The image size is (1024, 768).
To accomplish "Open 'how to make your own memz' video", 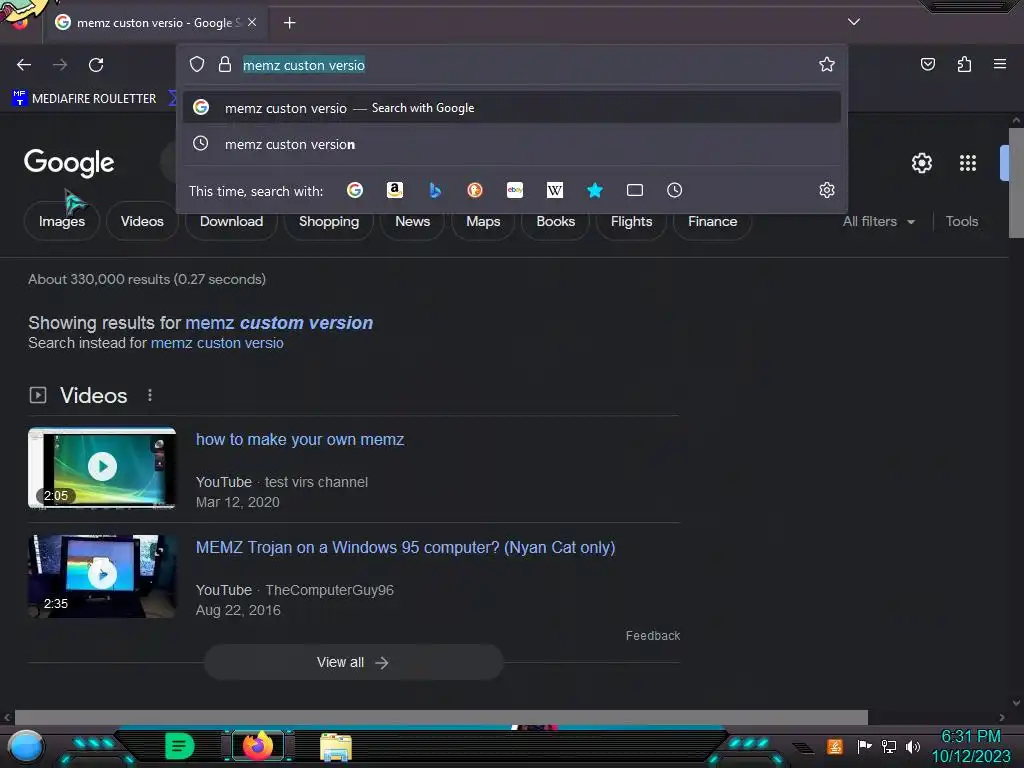I will [x=300, y=440].
